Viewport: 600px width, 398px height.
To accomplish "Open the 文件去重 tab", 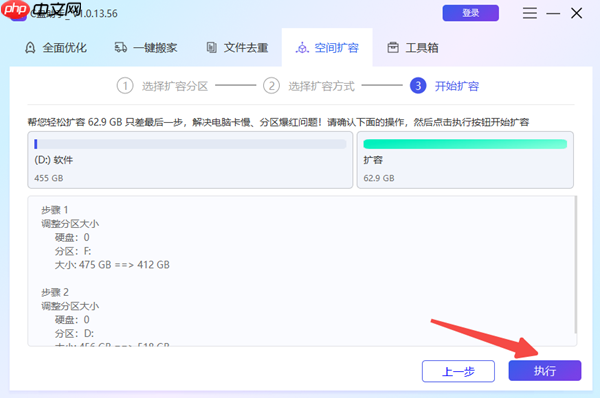I will click(237, 48).
